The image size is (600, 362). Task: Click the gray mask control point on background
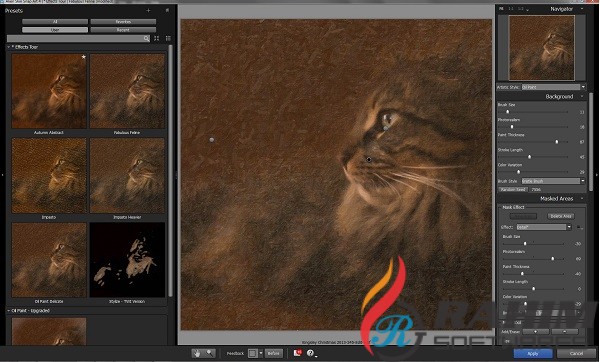pyautogui.click(x=212, y=140)
